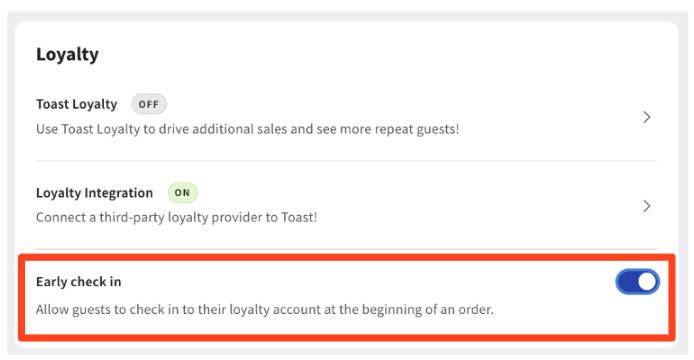Image resolution: width=694 pixels, height=360 pixels.
Task: Open Toast Loyalty via its right chevron
Action: point(647,117)
